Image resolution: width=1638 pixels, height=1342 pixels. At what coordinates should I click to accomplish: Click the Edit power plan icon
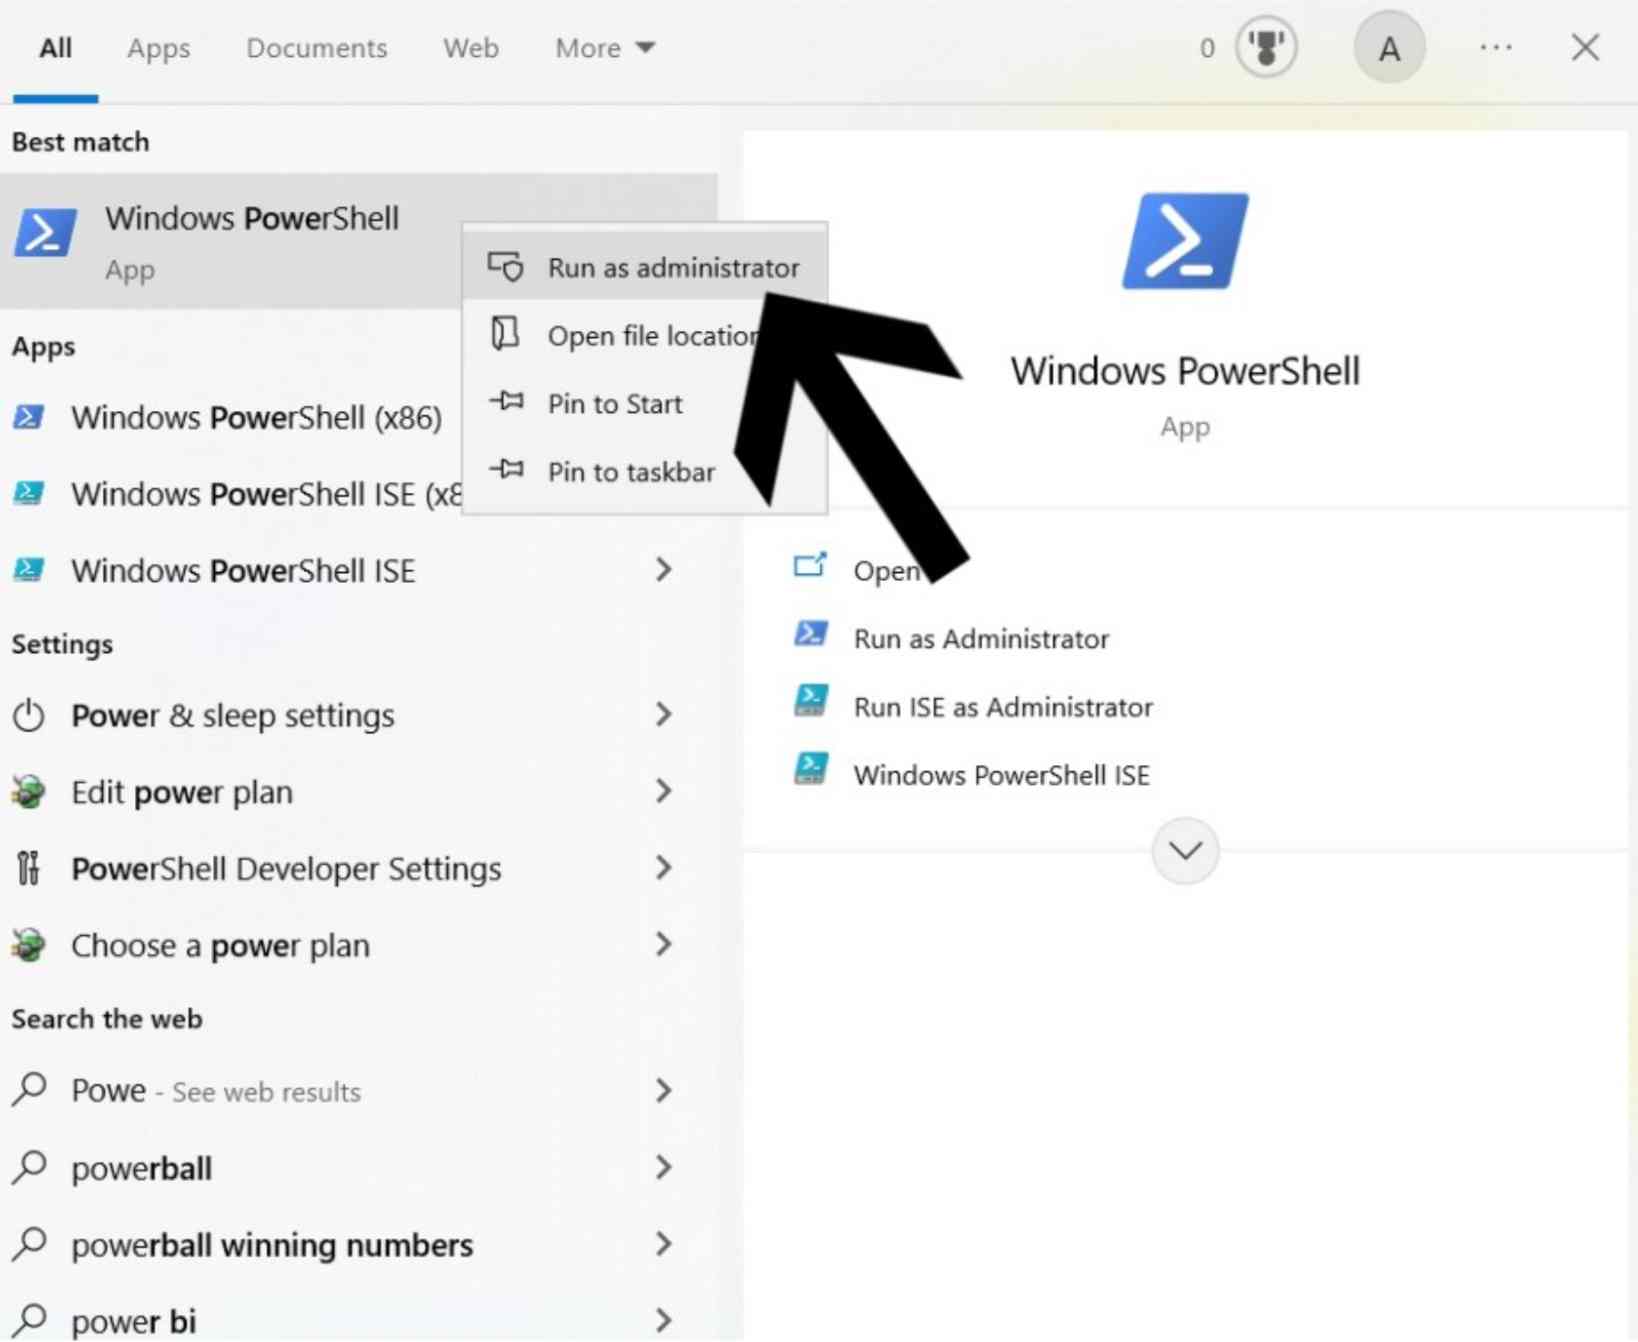[29, 791]
